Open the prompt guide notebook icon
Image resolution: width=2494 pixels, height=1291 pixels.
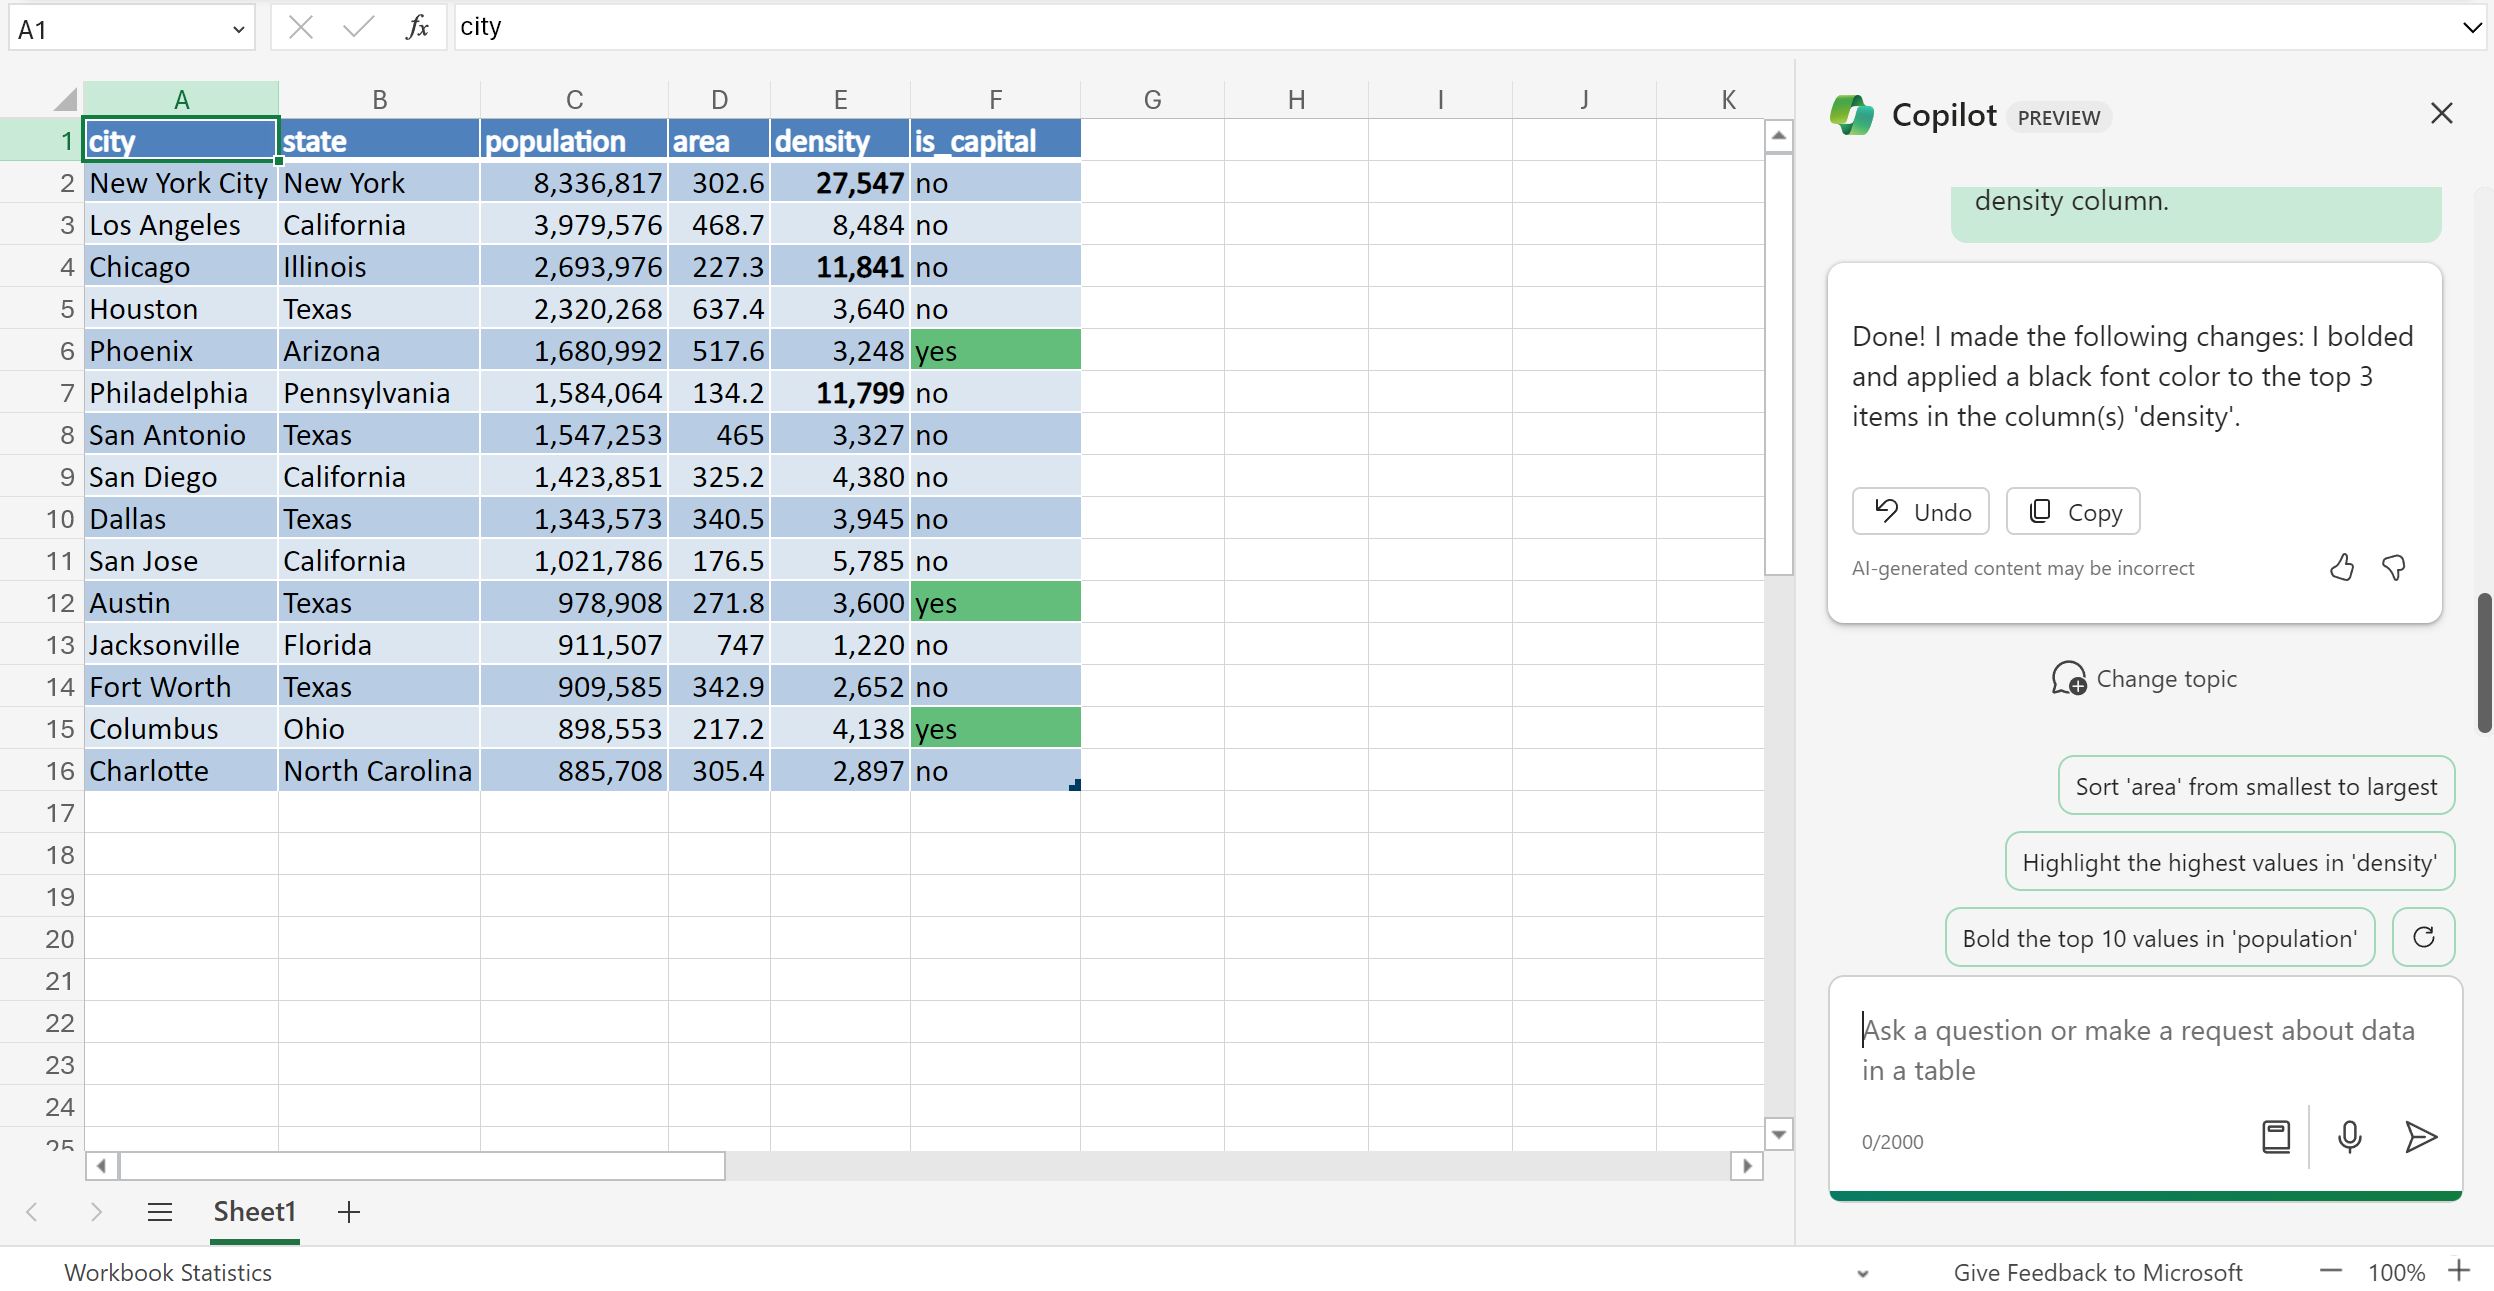point(2276,1137)
